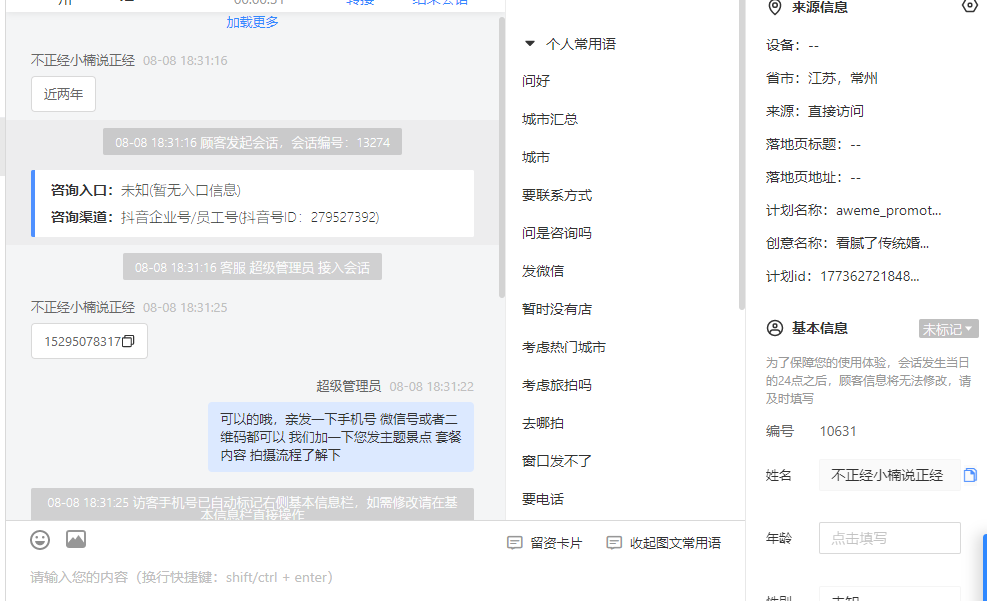
Task: Open the 留资卡片 button
Action: pos(545,542)
